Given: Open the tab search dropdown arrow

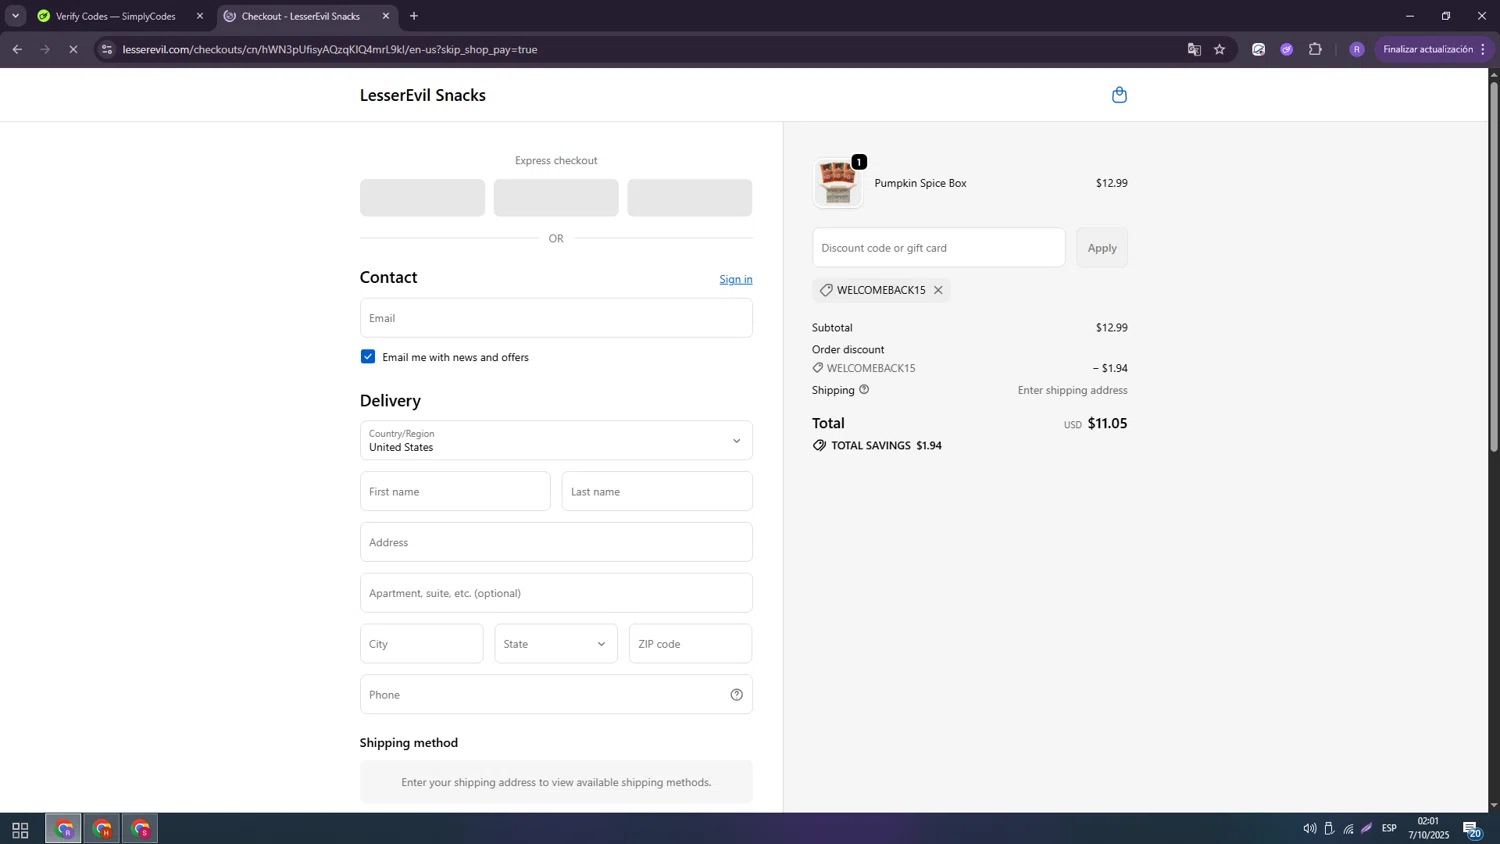Looking at the screenshot, I should [x=15, y=16].
